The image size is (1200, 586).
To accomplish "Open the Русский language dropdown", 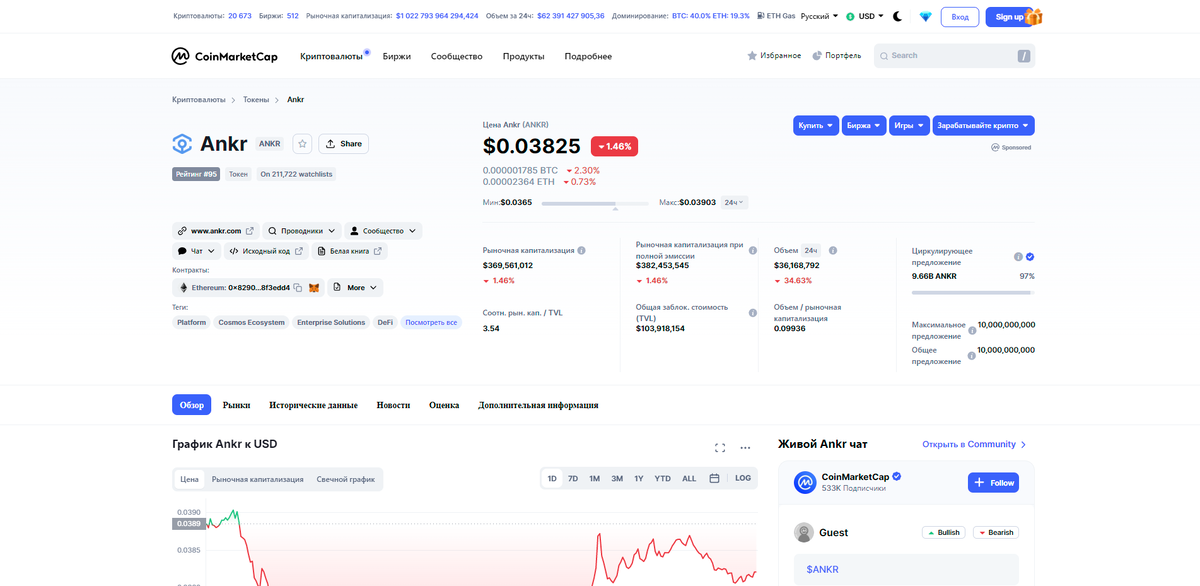I will (820, 16).
